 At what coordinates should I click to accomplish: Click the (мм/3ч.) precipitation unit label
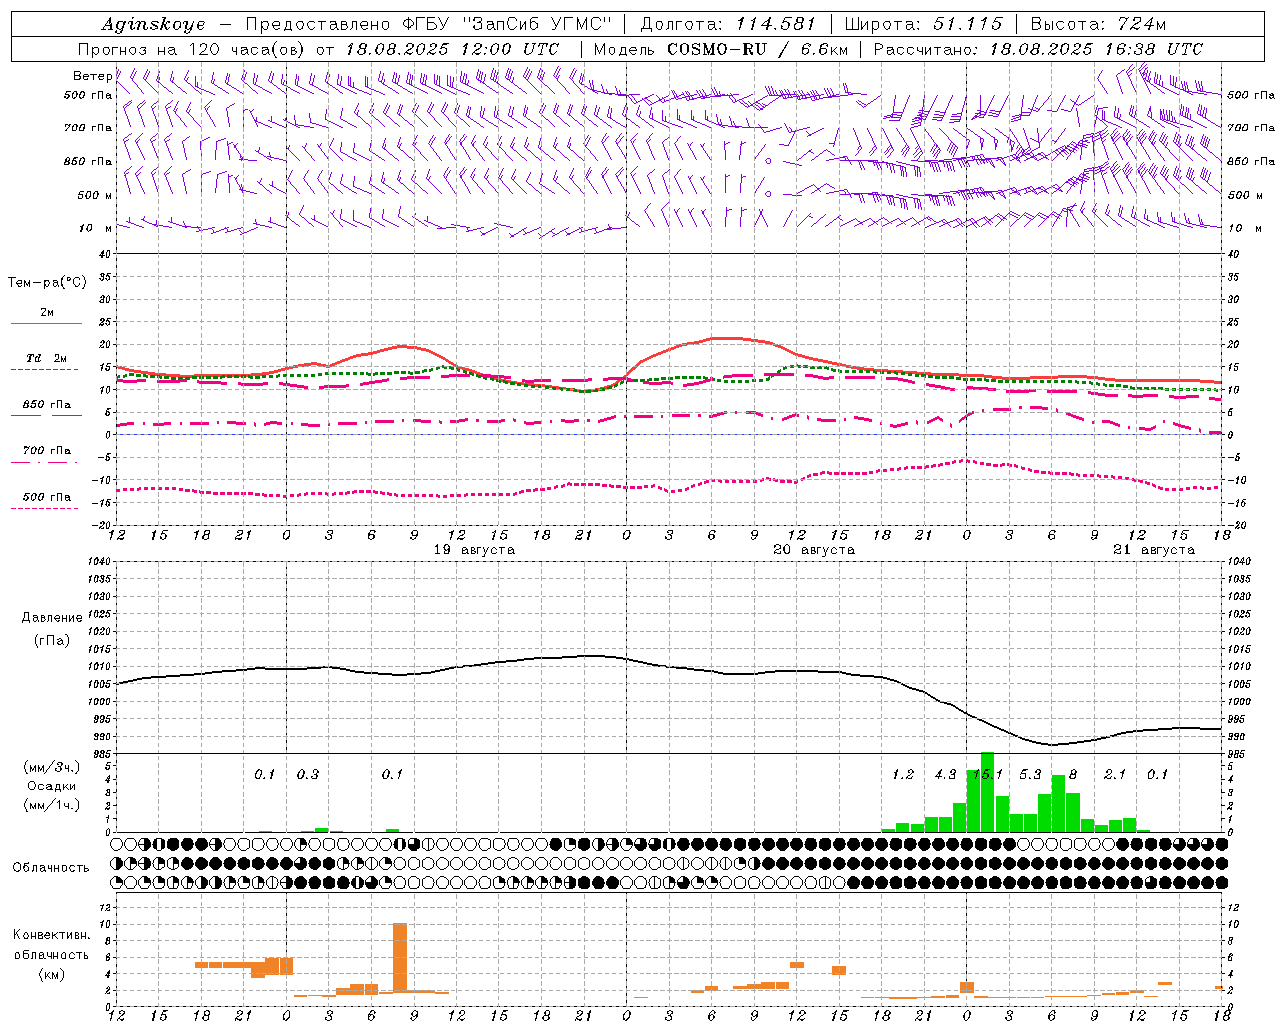52,767
